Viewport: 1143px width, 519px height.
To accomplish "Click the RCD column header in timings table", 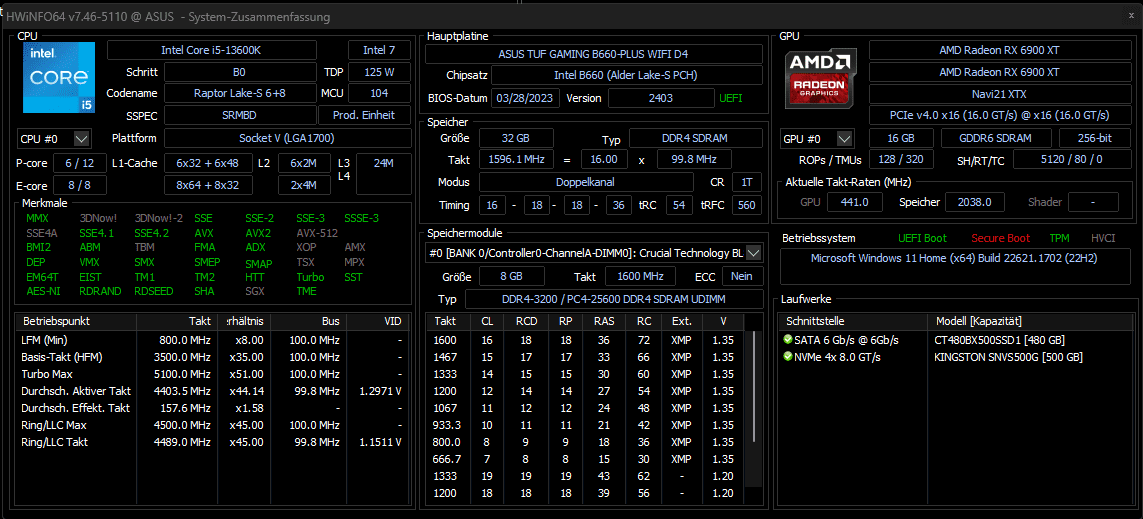I will pos(526,321).
